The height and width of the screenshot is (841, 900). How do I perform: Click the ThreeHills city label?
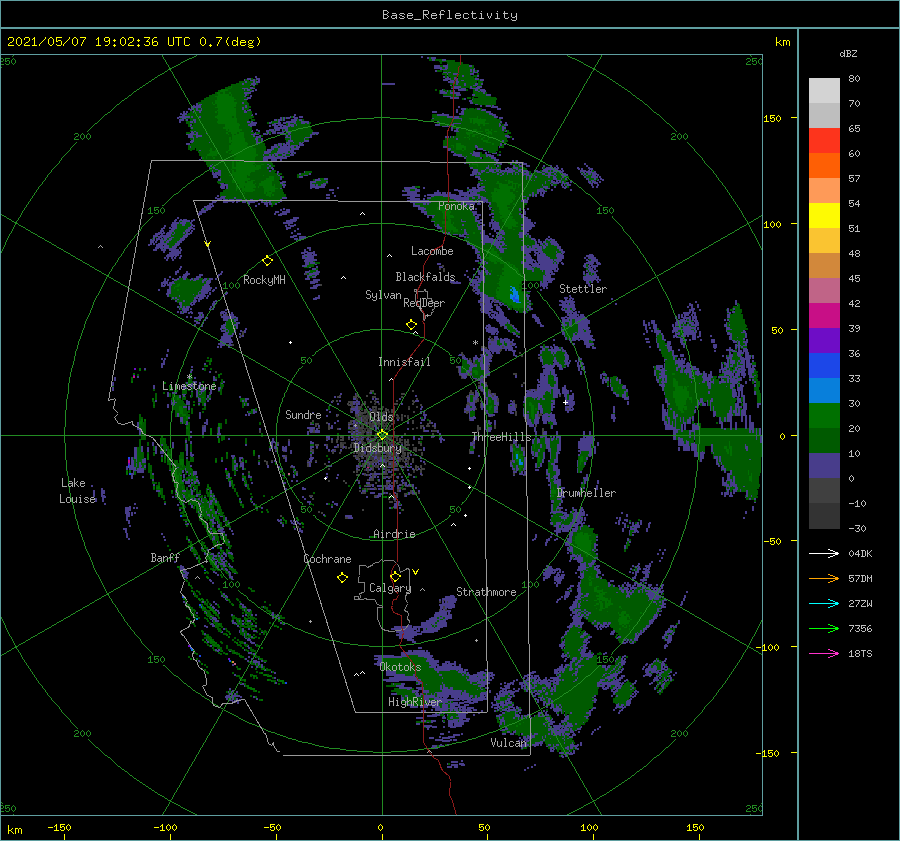(502, 437)
